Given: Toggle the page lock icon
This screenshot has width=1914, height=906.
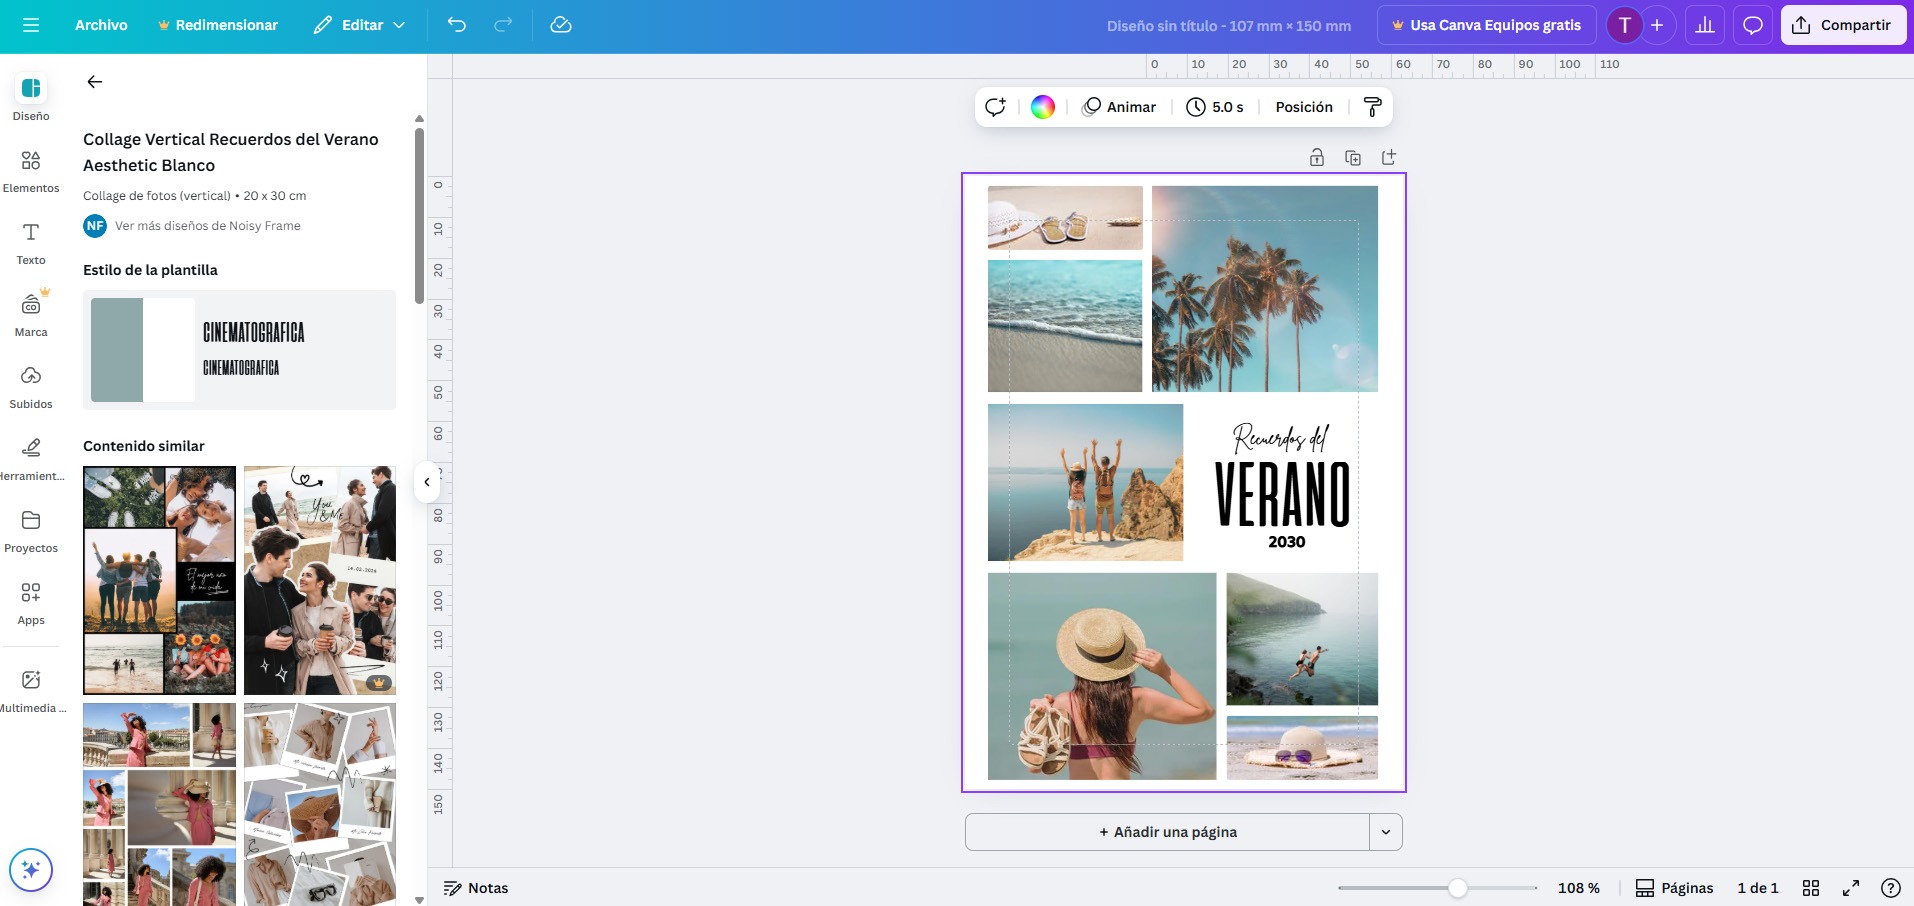Looking at the screenshot, I should [1317, 158].
